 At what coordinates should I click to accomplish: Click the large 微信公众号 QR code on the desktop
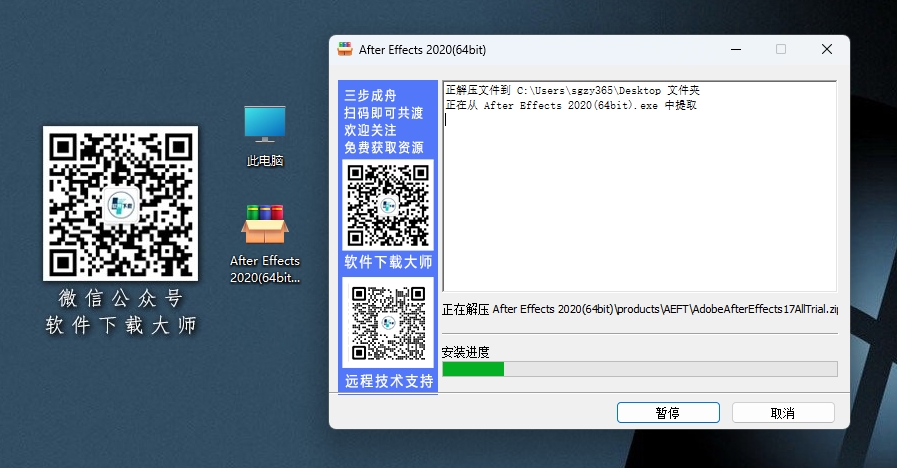tap(121, 204)
